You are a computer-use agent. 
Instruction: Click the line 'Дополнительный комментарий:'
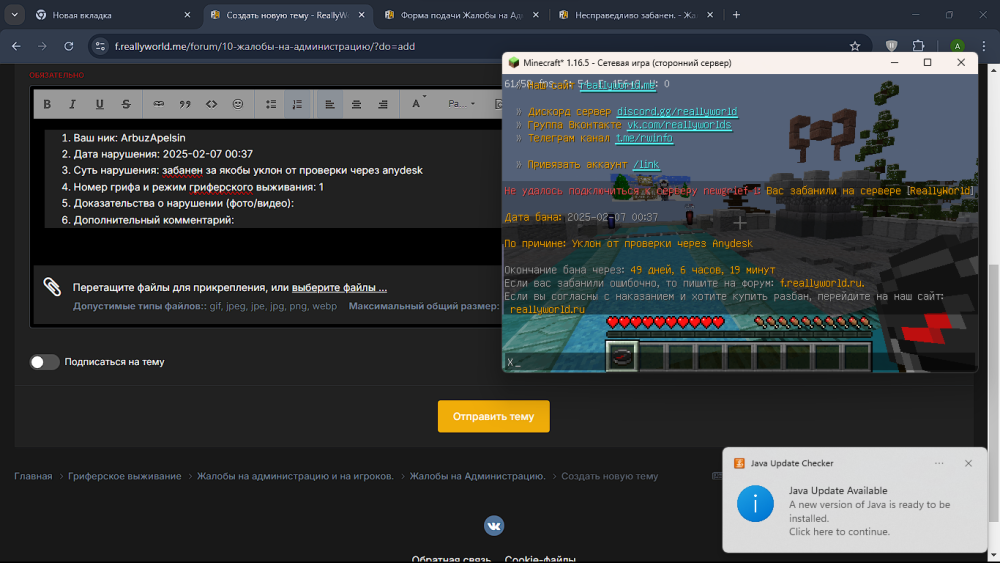[x=154, y=220]
